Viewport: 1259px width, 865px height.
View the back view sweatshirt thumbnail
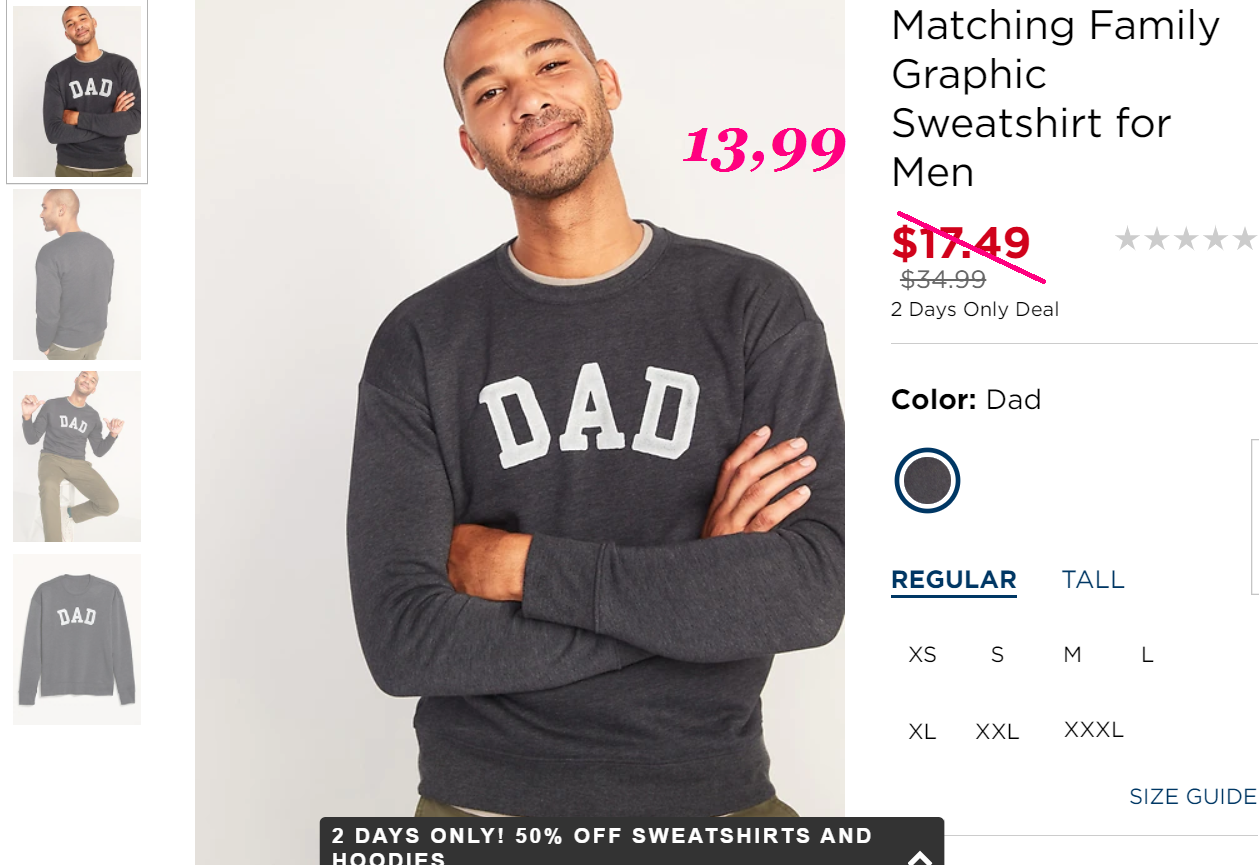pos(77,275)
